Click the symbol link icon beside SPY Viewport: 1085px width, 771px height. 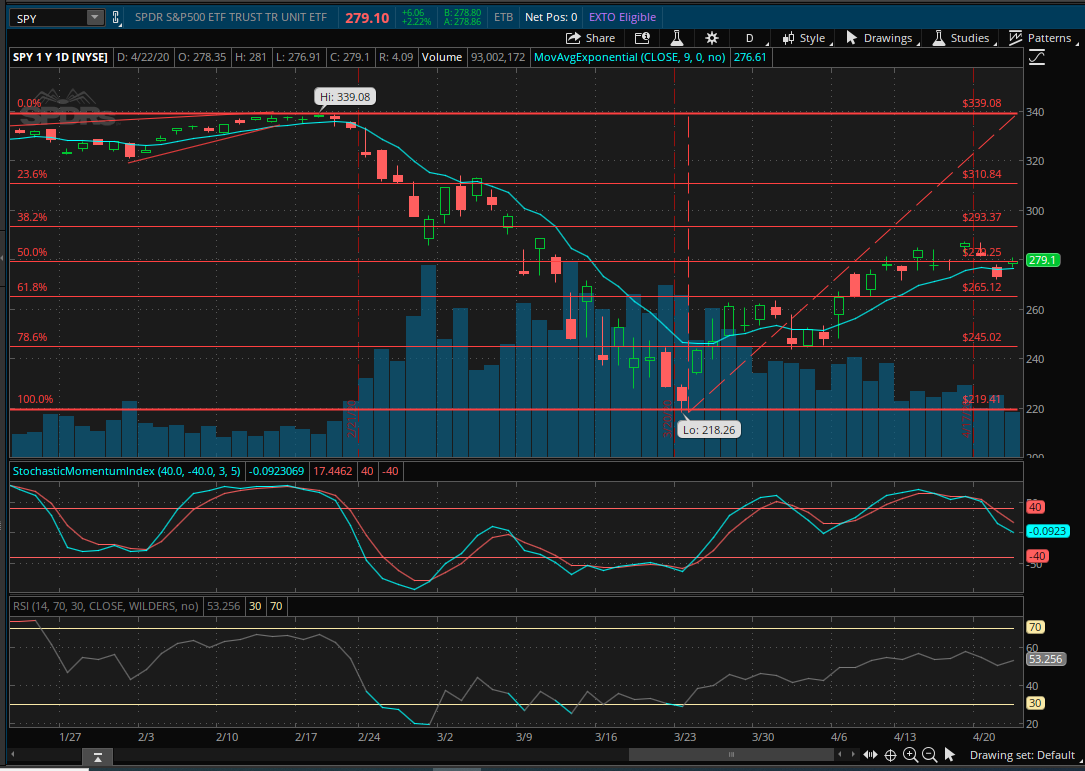click(116, 18)
